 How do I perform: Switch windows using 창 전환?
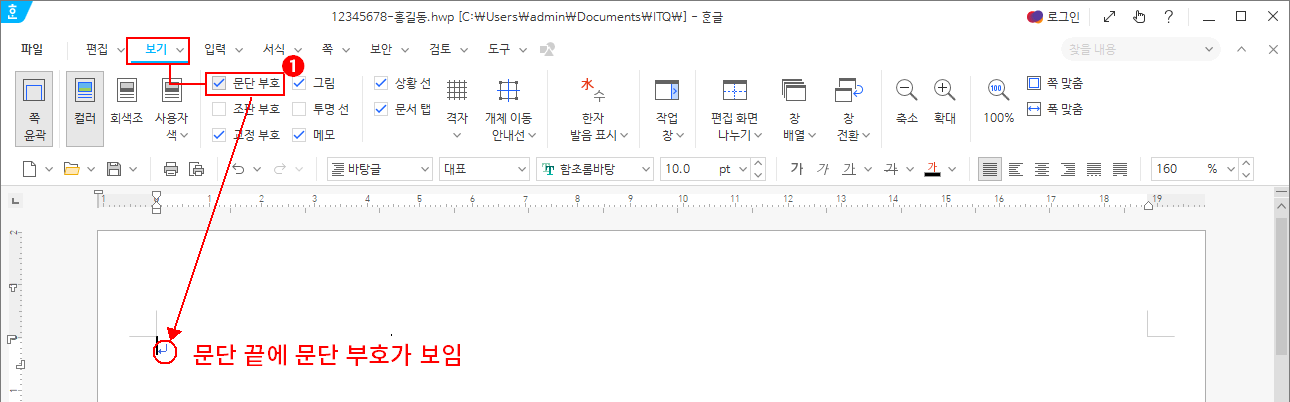(x=849, y=108)
